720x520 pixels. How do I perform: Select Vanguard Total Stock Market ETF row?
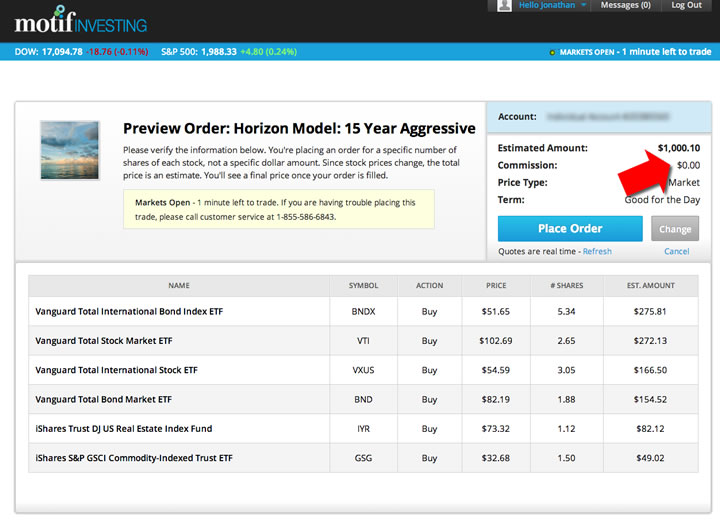coord(363,341)
